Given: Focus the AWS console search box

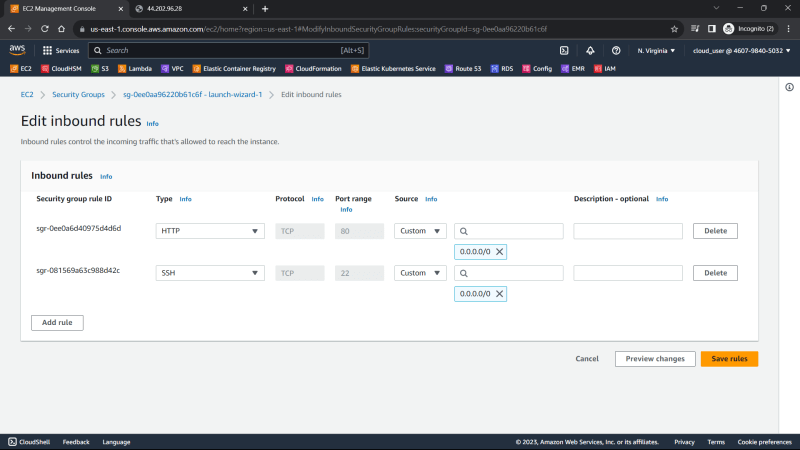Looking at the screenshot, I should 229,51.
